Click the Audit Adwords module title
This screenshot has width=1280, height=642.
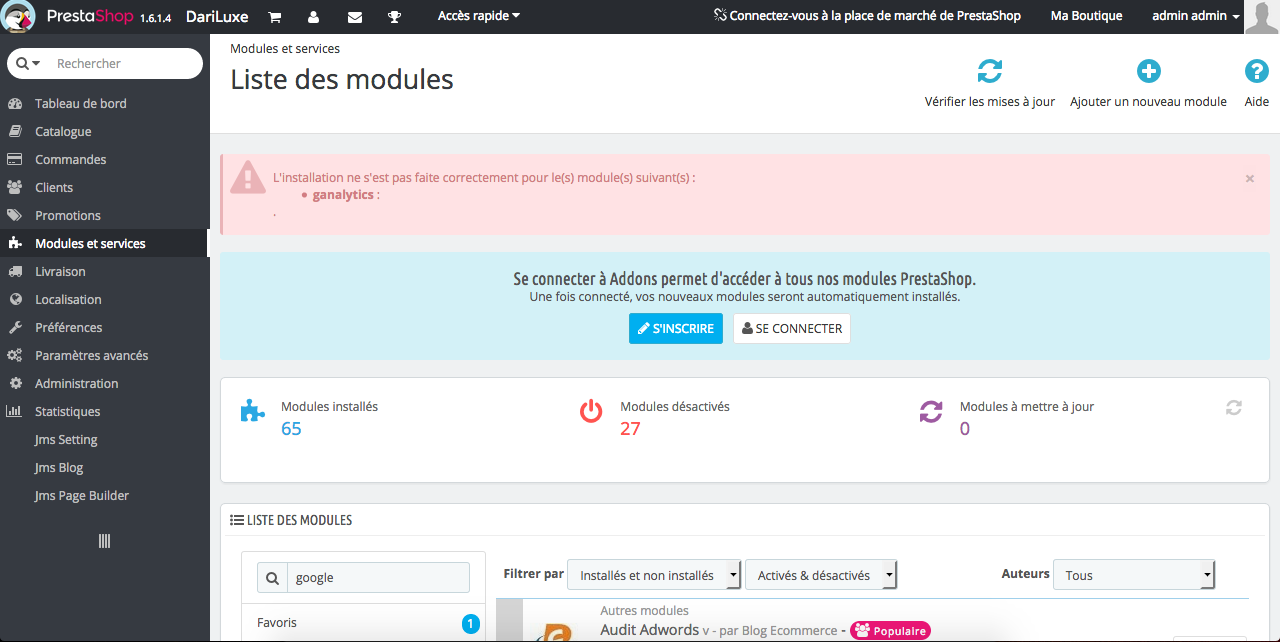pos(650,630)
